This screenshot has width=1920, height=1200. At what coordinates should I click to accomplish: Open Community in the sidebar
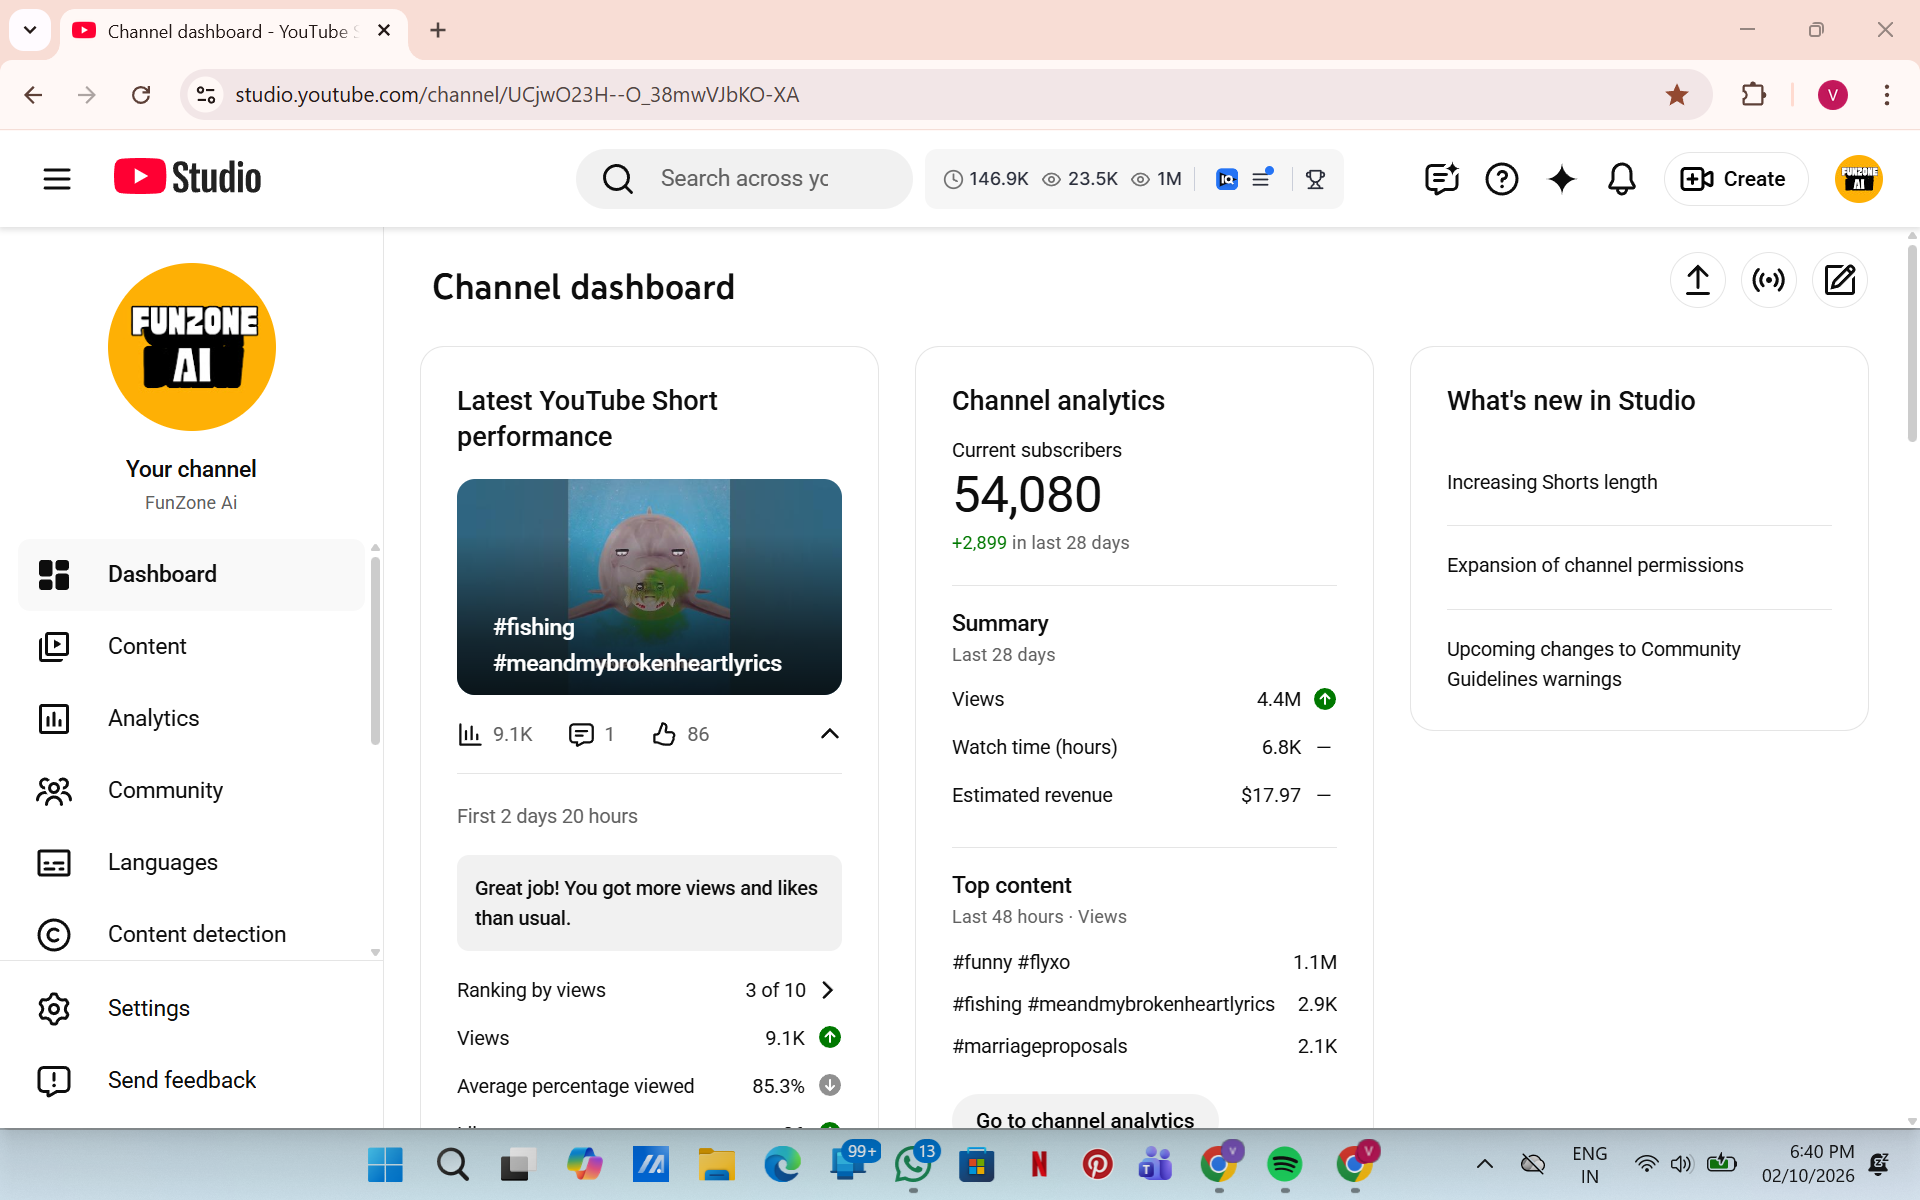point(165,790)
